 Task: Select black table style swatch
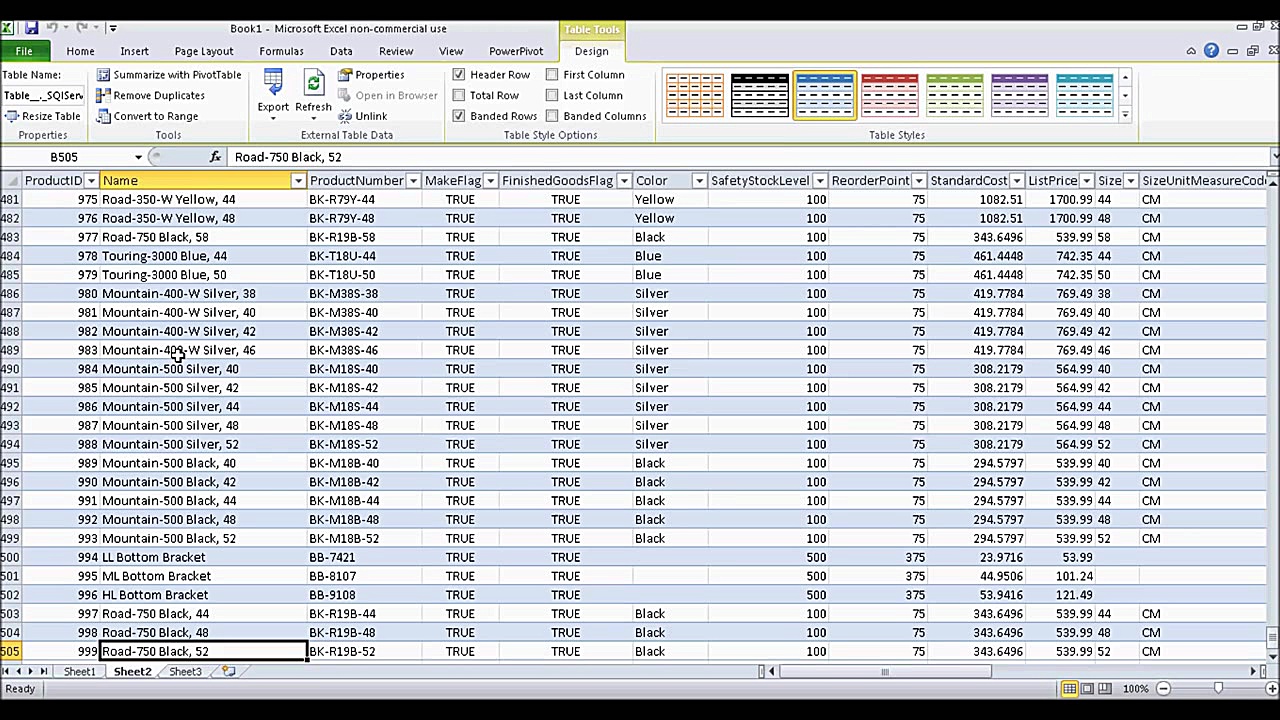point(759,95)
